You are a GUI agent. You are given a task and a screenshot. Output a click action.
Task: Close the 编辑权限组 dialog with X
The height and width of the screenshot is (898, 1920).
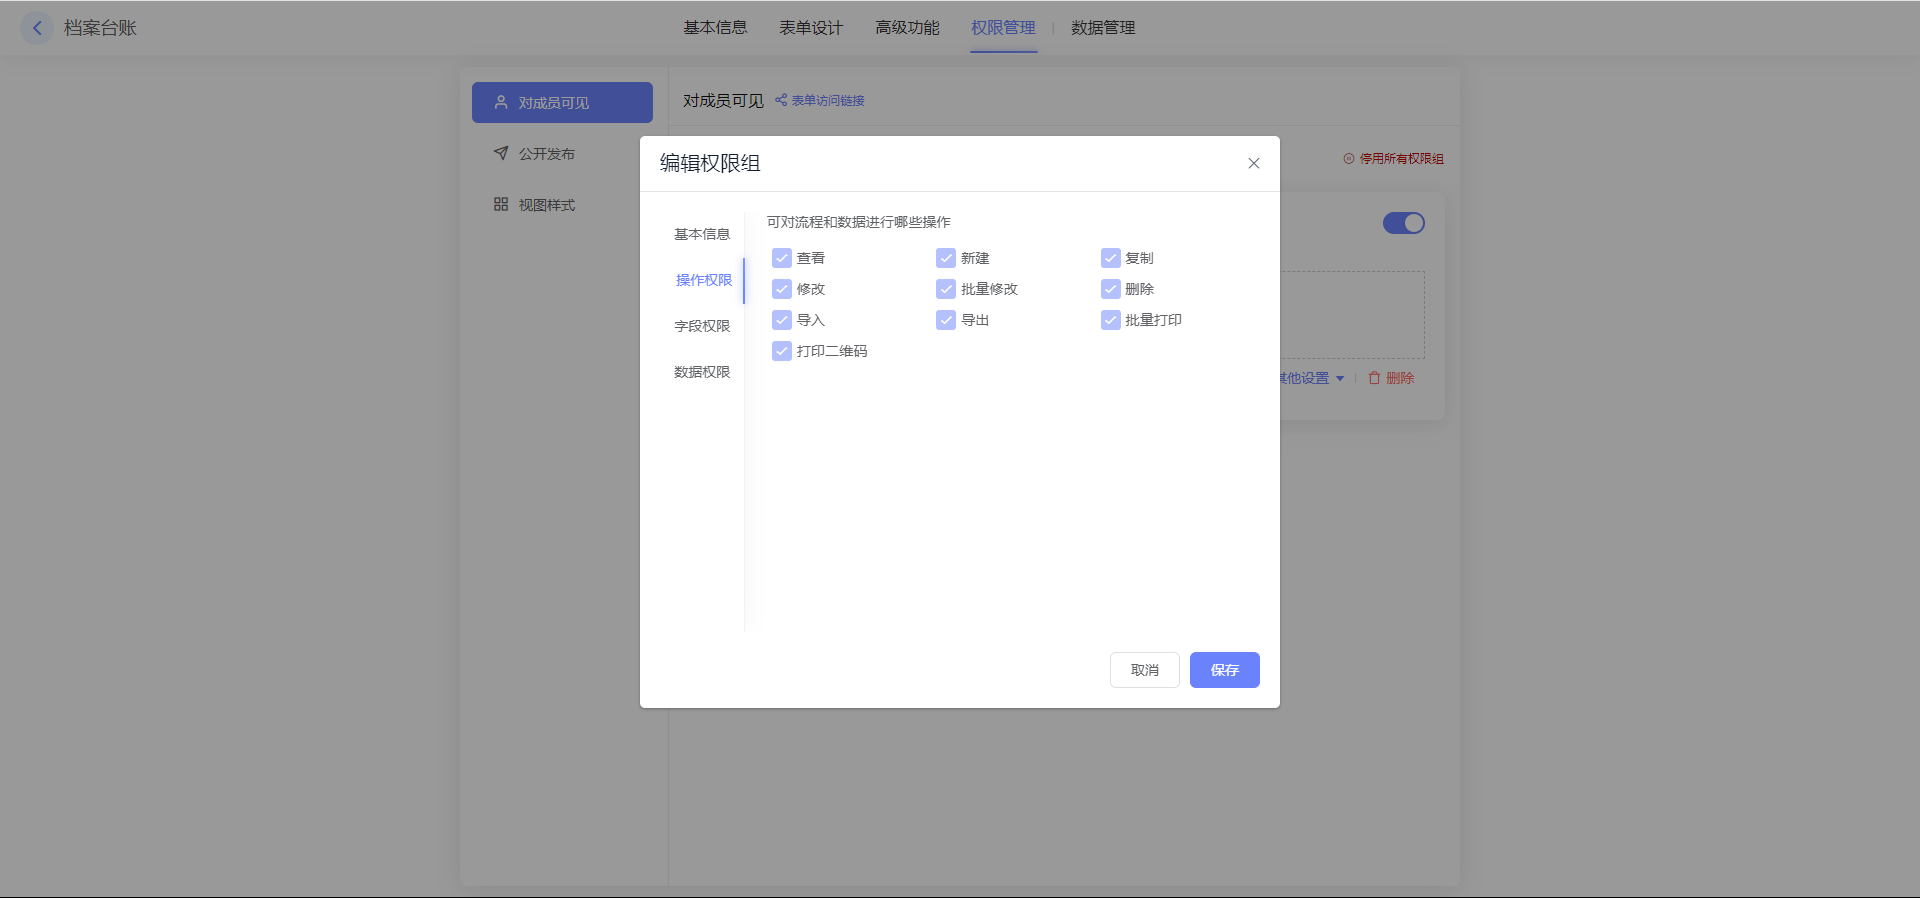1253,163
